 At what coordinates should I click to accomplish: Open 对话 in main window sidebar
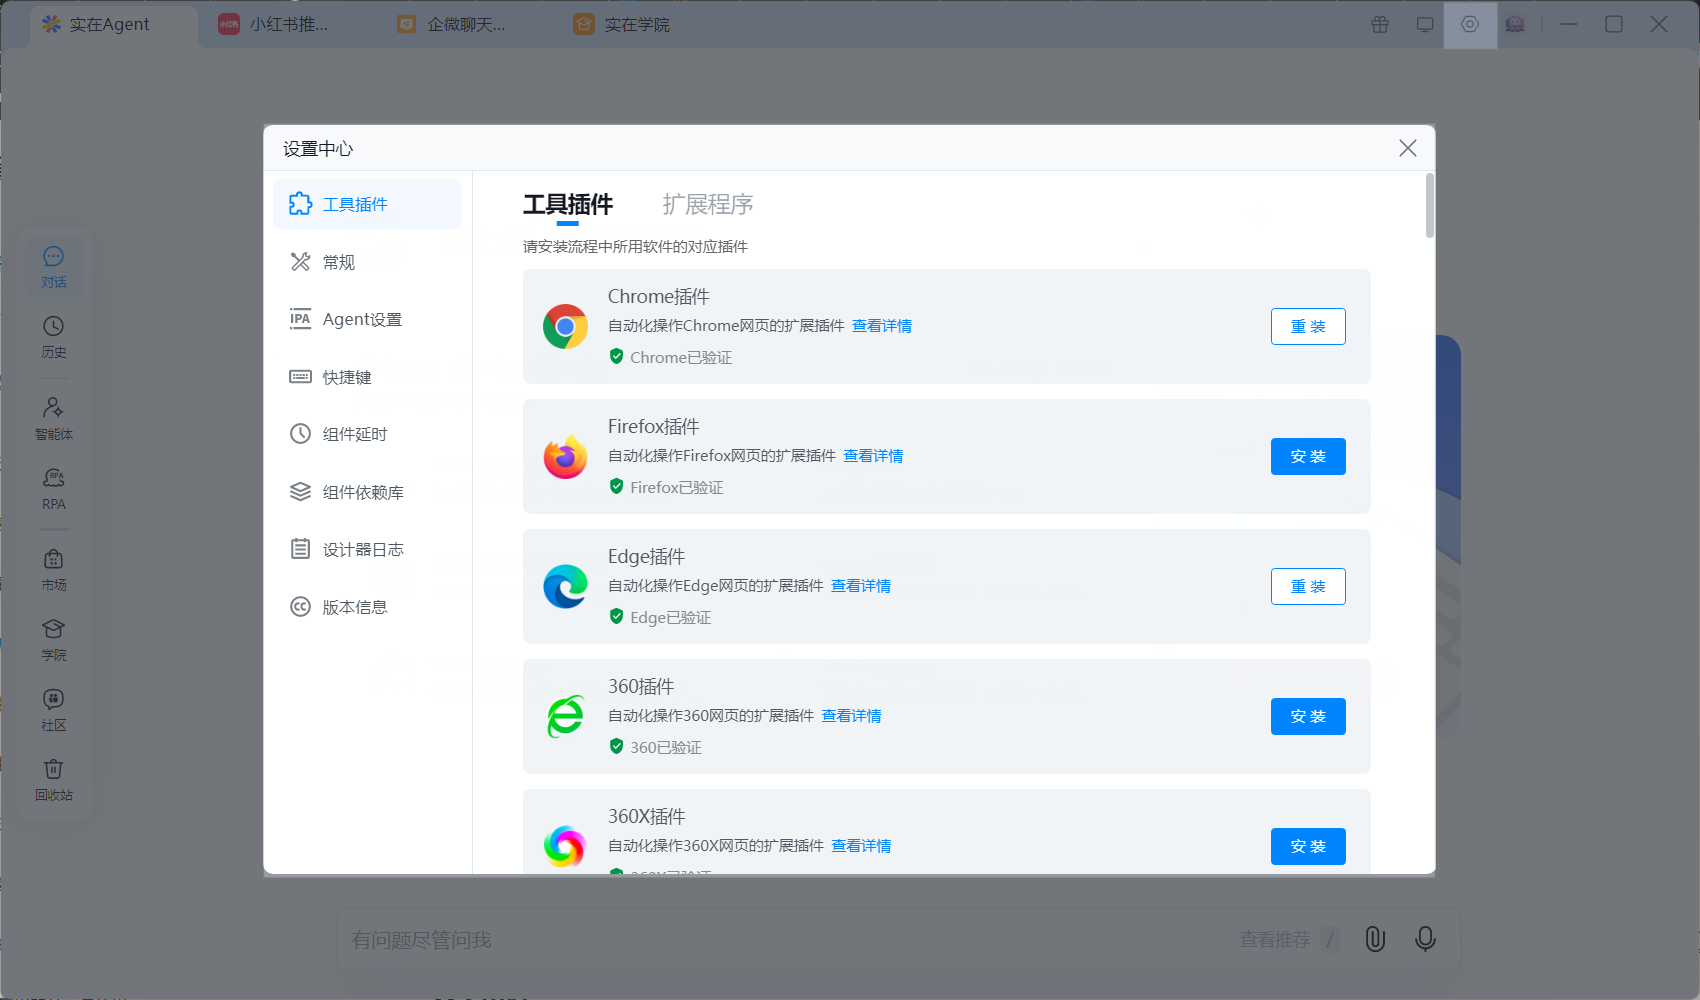[x=54, y=267]
